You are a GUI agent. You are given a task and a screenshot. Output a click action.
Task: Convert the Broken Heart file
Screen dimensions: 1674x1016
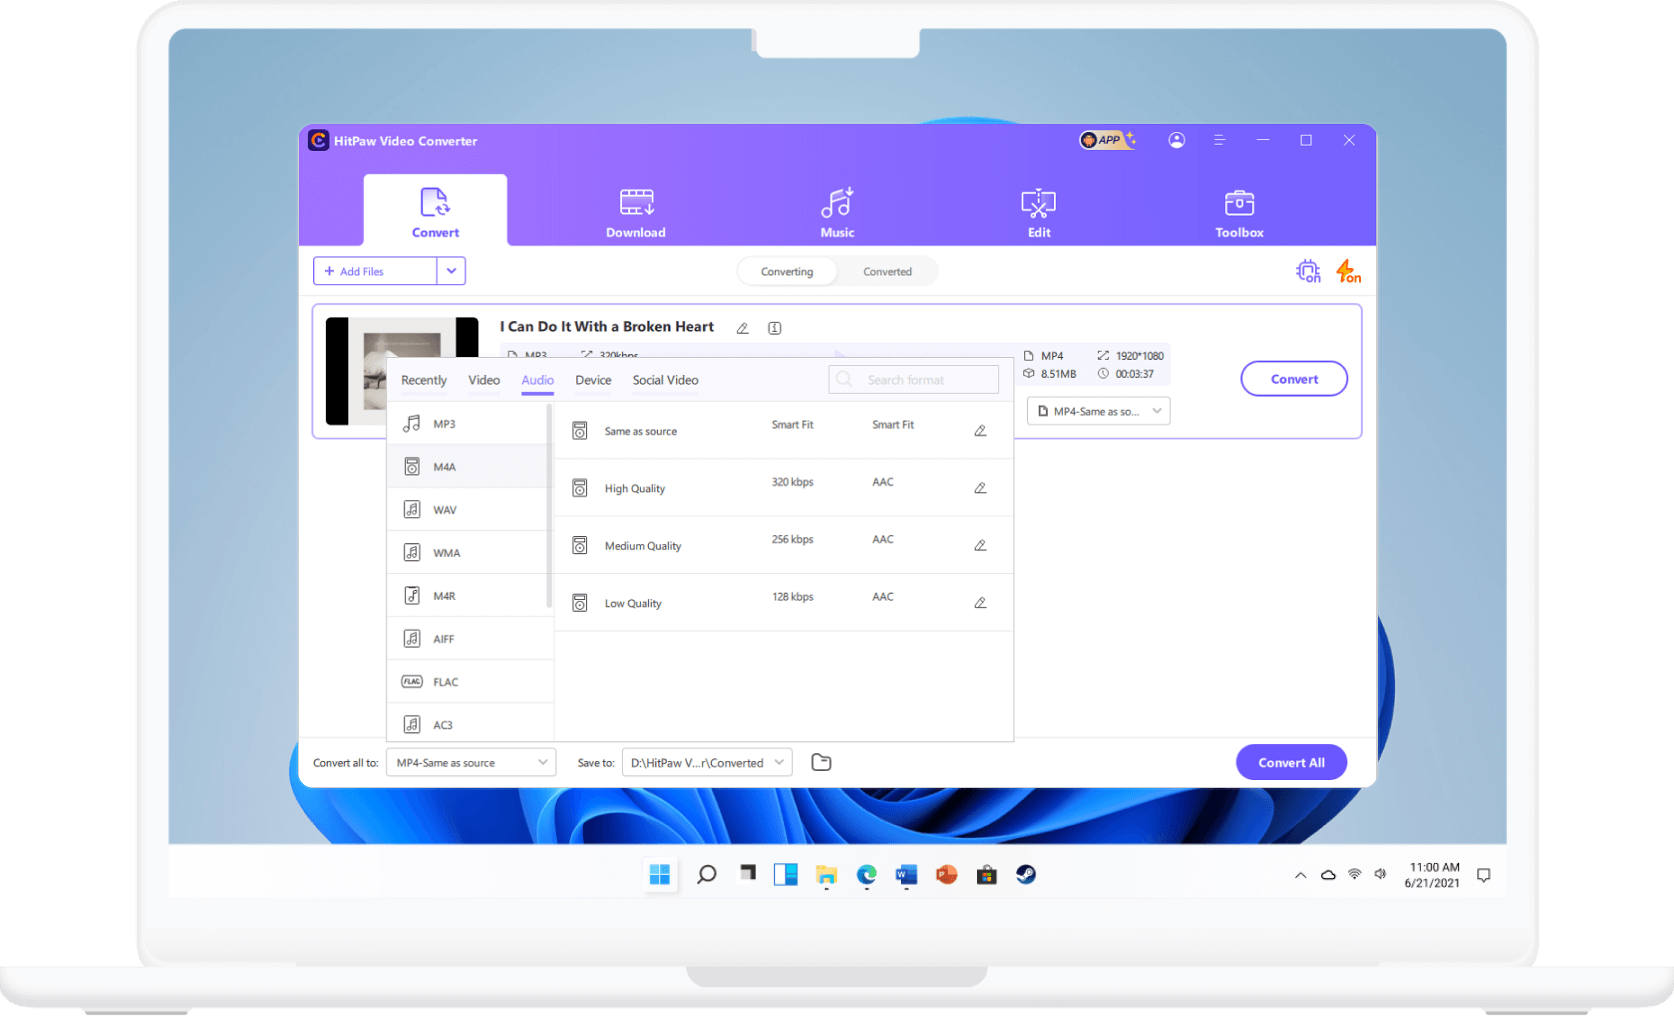pyautogui.click(x=1294, y=379)
